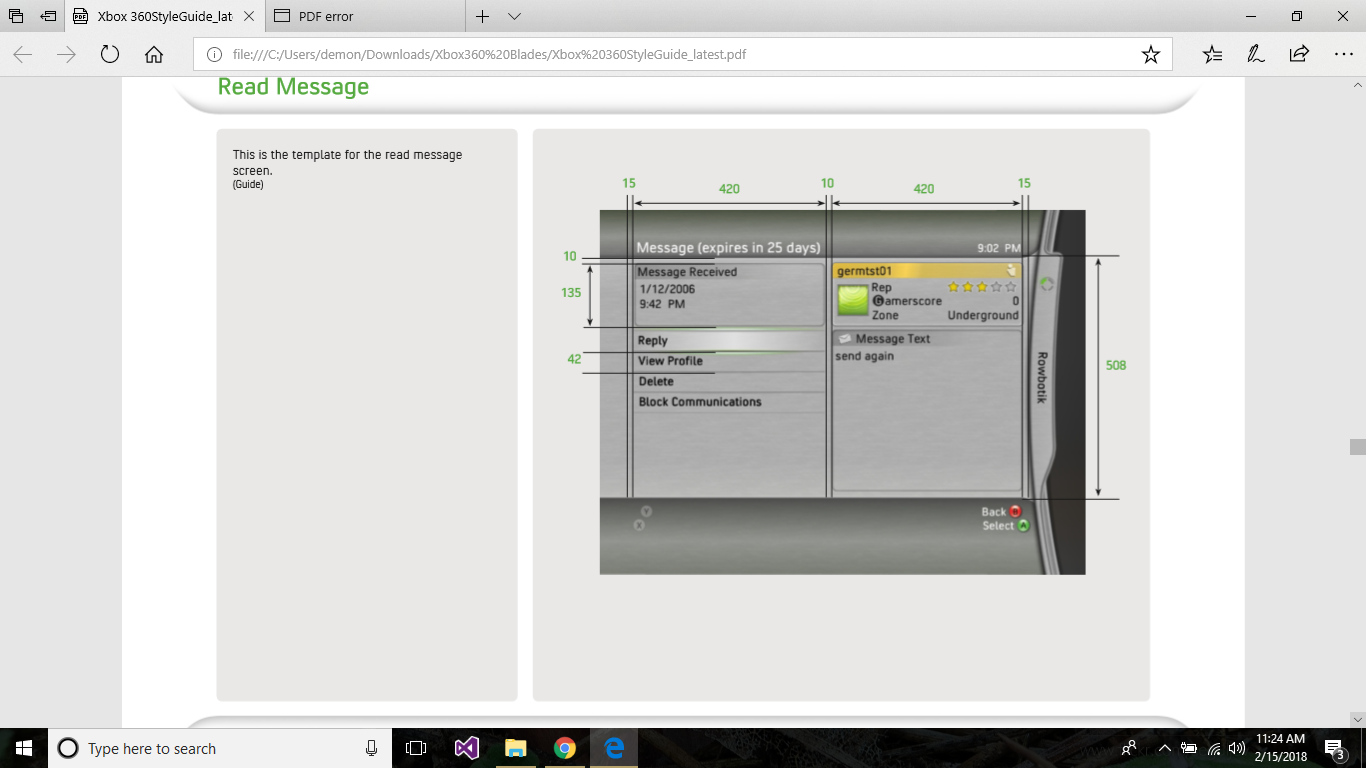The width and height of the screenshot is (1366, 768).
Task: Click Block Communications text
Action: coord(700,402)
